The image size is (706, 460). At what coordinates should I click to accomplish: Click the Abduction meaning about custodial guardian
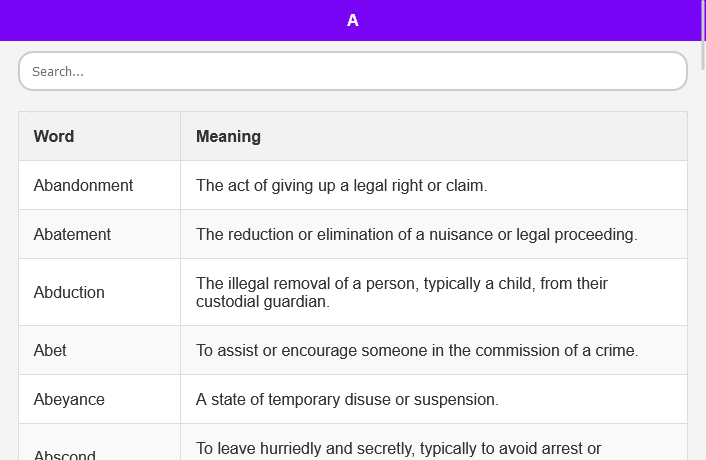(x=402, y=293)
